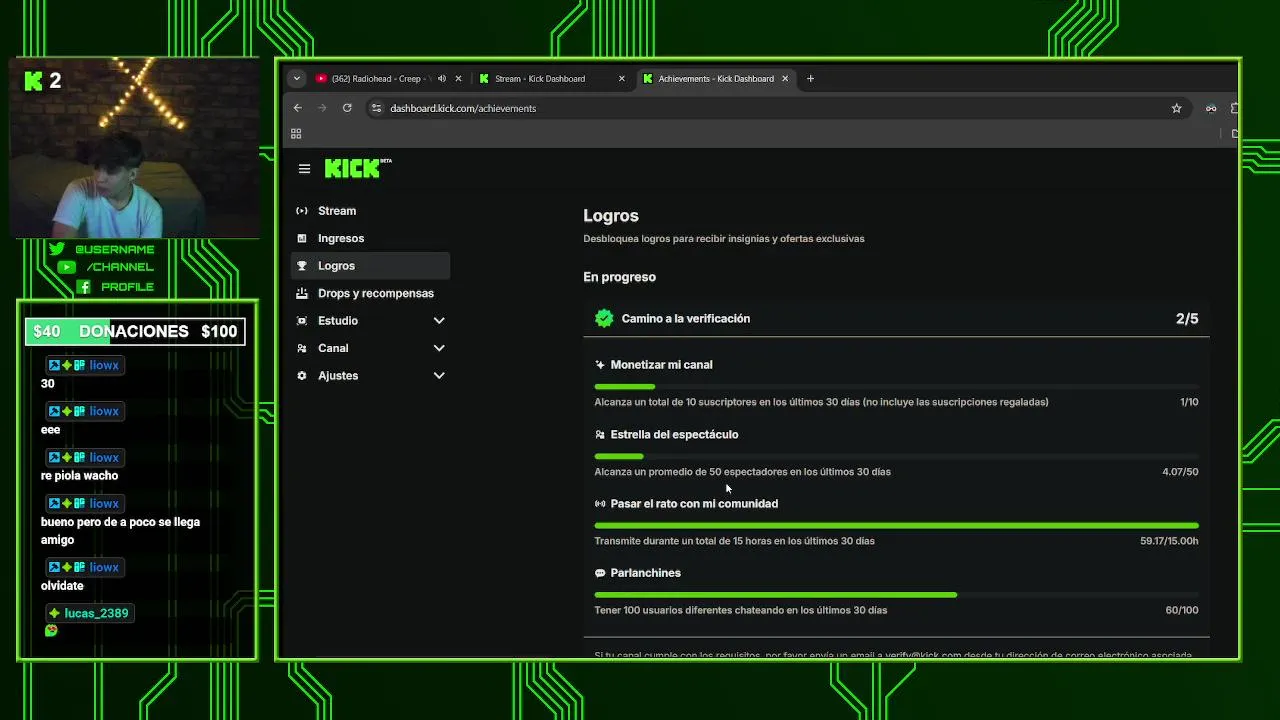This screenshot has width=1280, height=720.
Task: Go forward using the browser forward arrow
Action: coord(322,108)
